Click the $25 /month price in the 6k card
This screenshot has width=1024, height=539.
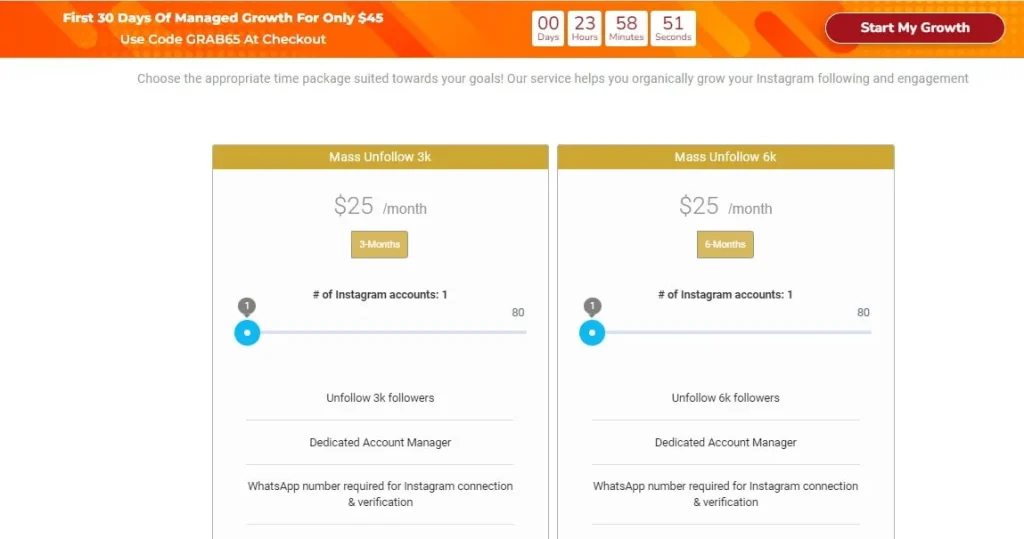[x=725, y=207]
